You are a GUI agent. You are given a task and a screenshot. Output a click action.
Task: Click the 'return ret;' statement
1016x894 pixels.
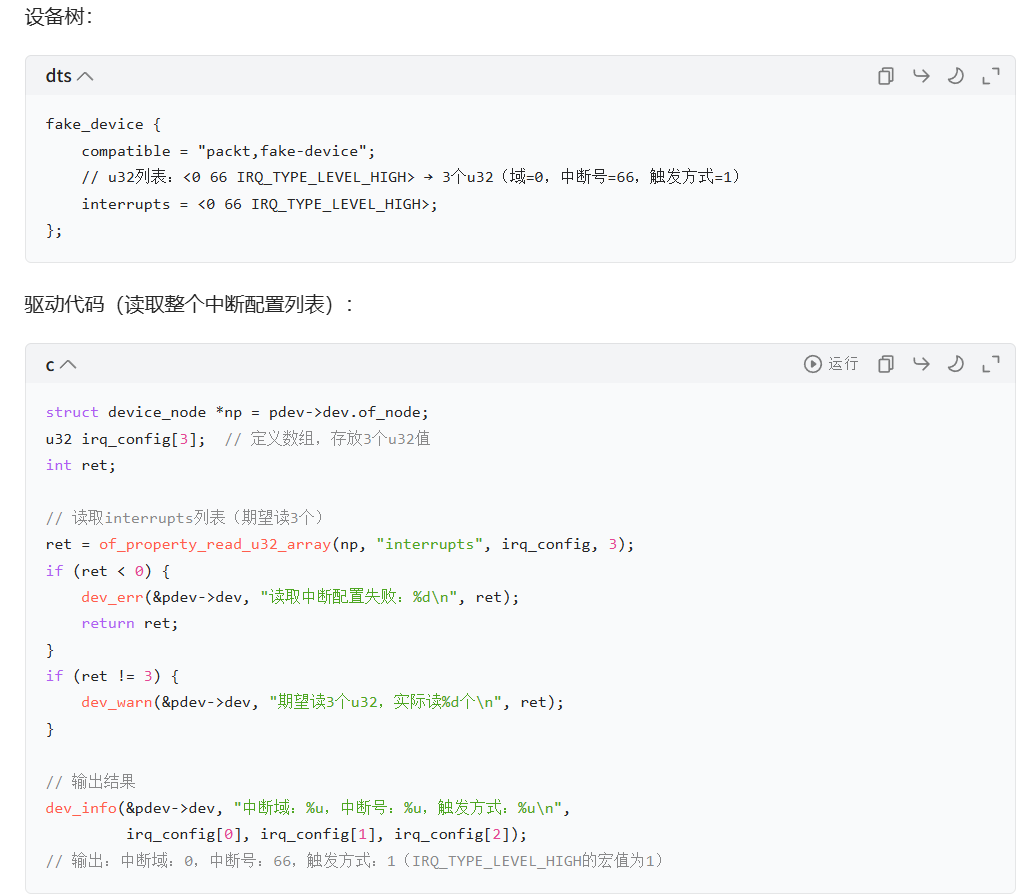click(130, 623)
